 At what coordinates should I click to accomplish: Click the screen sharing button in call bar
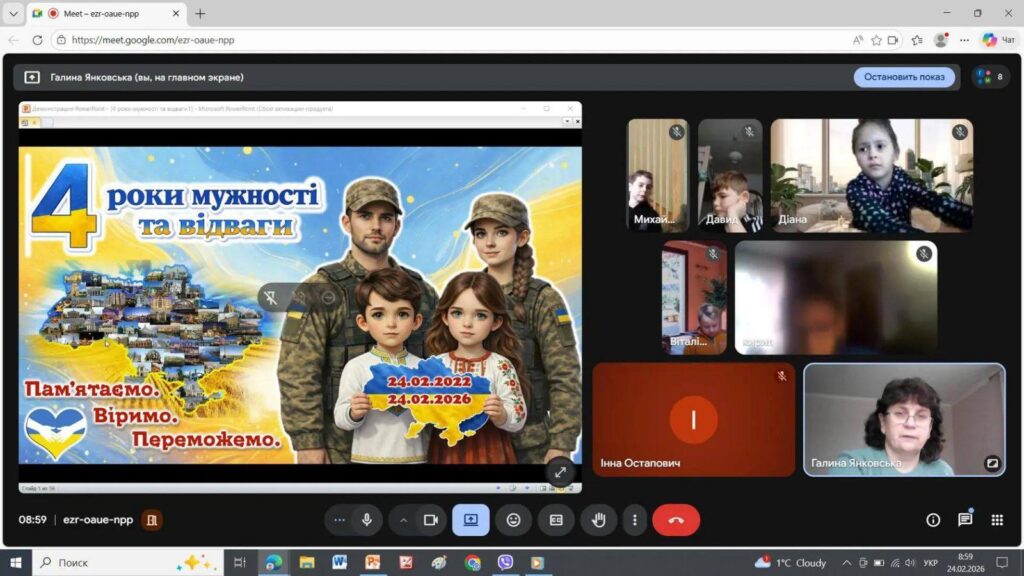pyautogui.click(x=470, y=520)
